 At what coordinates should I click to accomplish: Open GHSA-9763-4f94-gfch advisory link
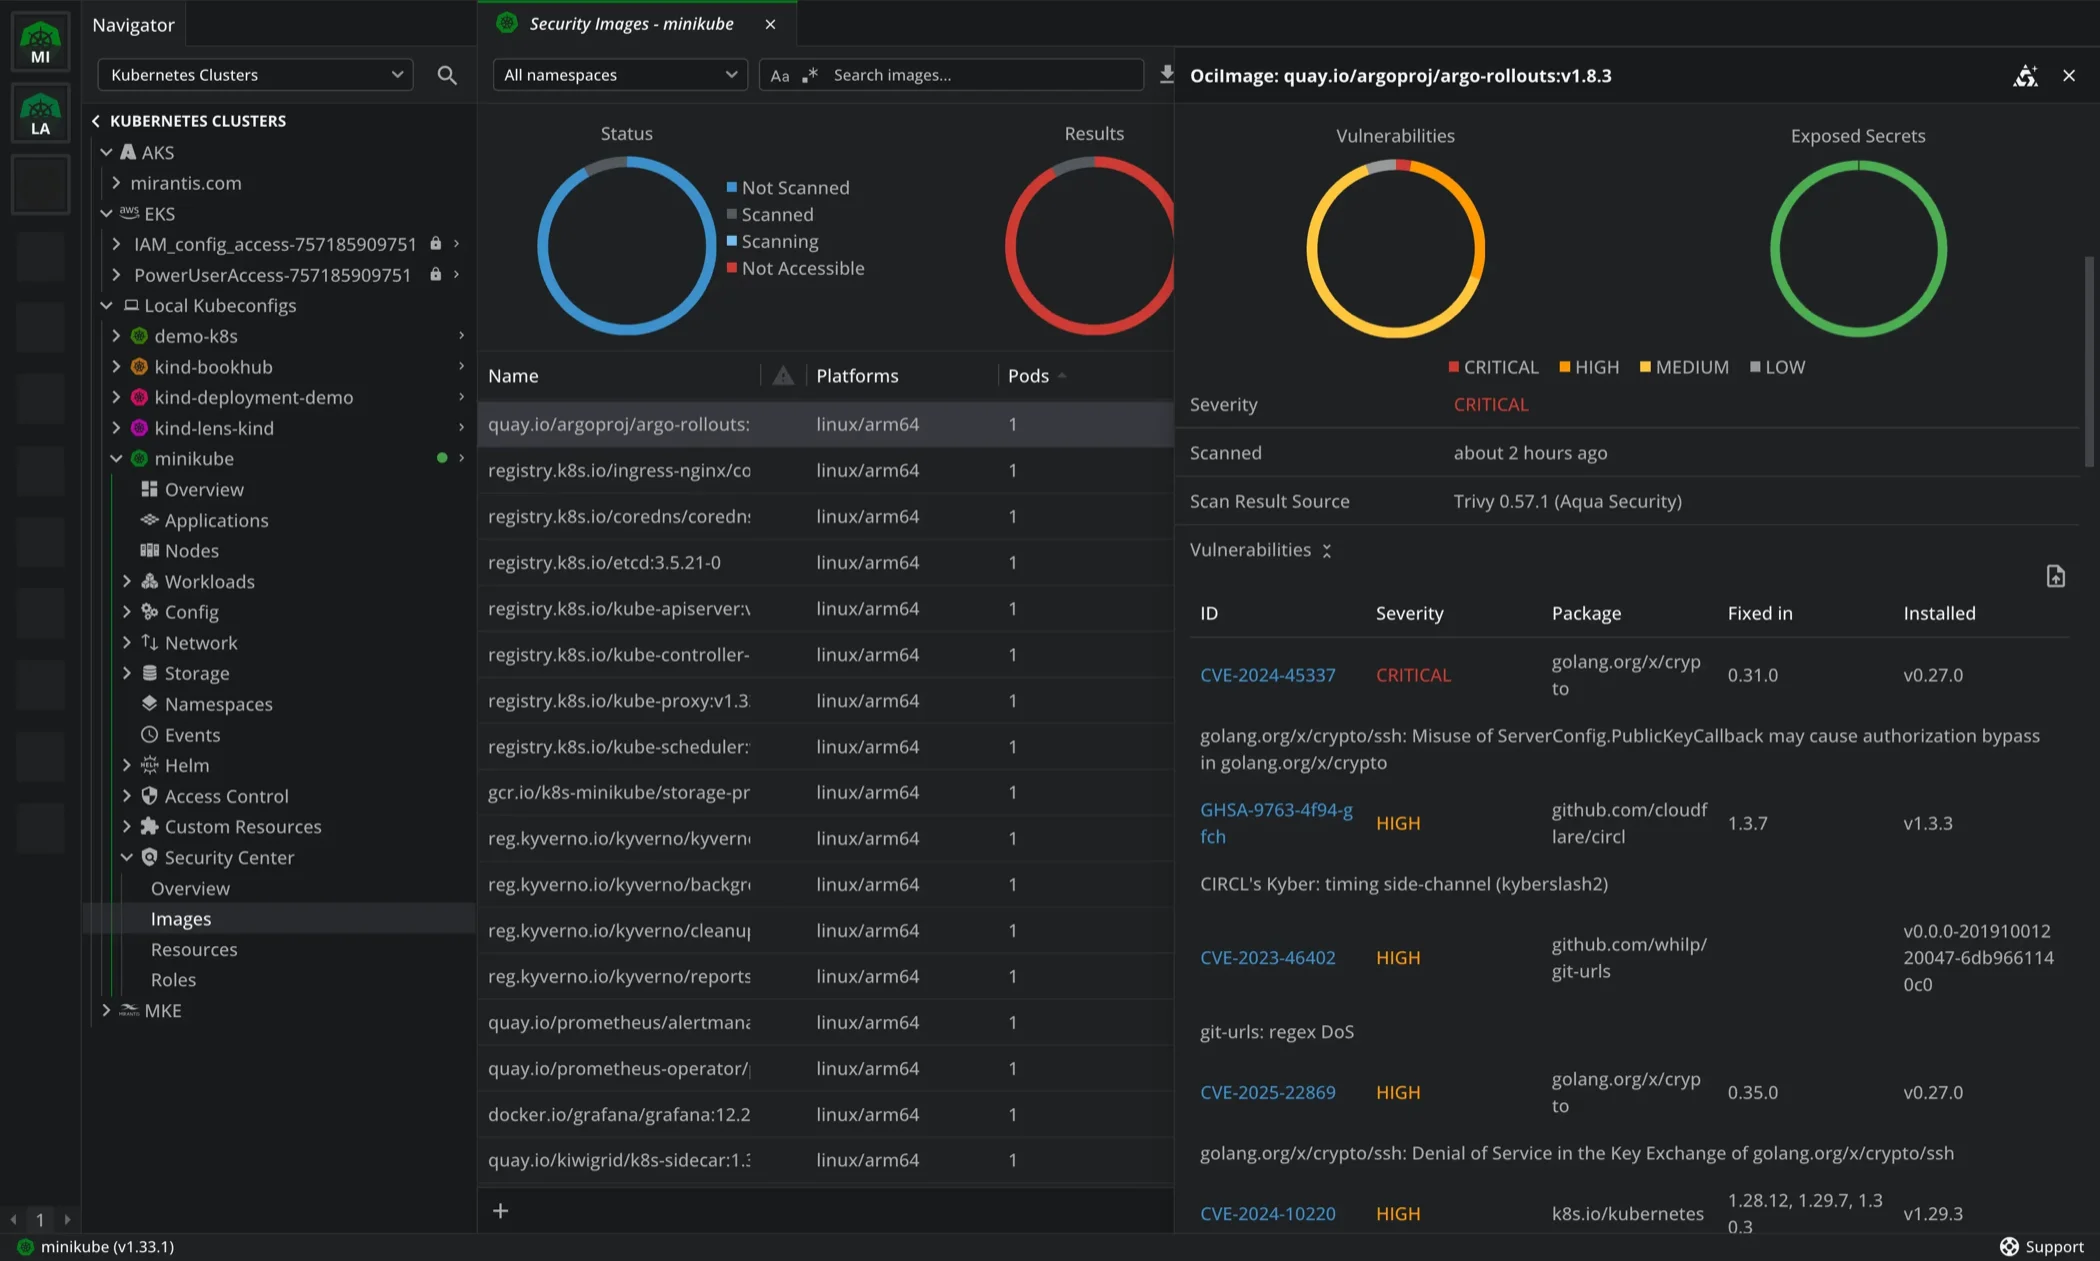tap(1276, 823)
